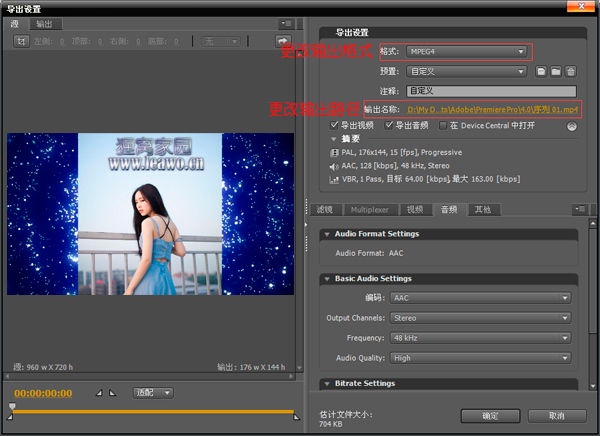600x436 pixels.
Task: Collapse Basic Audio Settings section
Action: pos(327,279)
